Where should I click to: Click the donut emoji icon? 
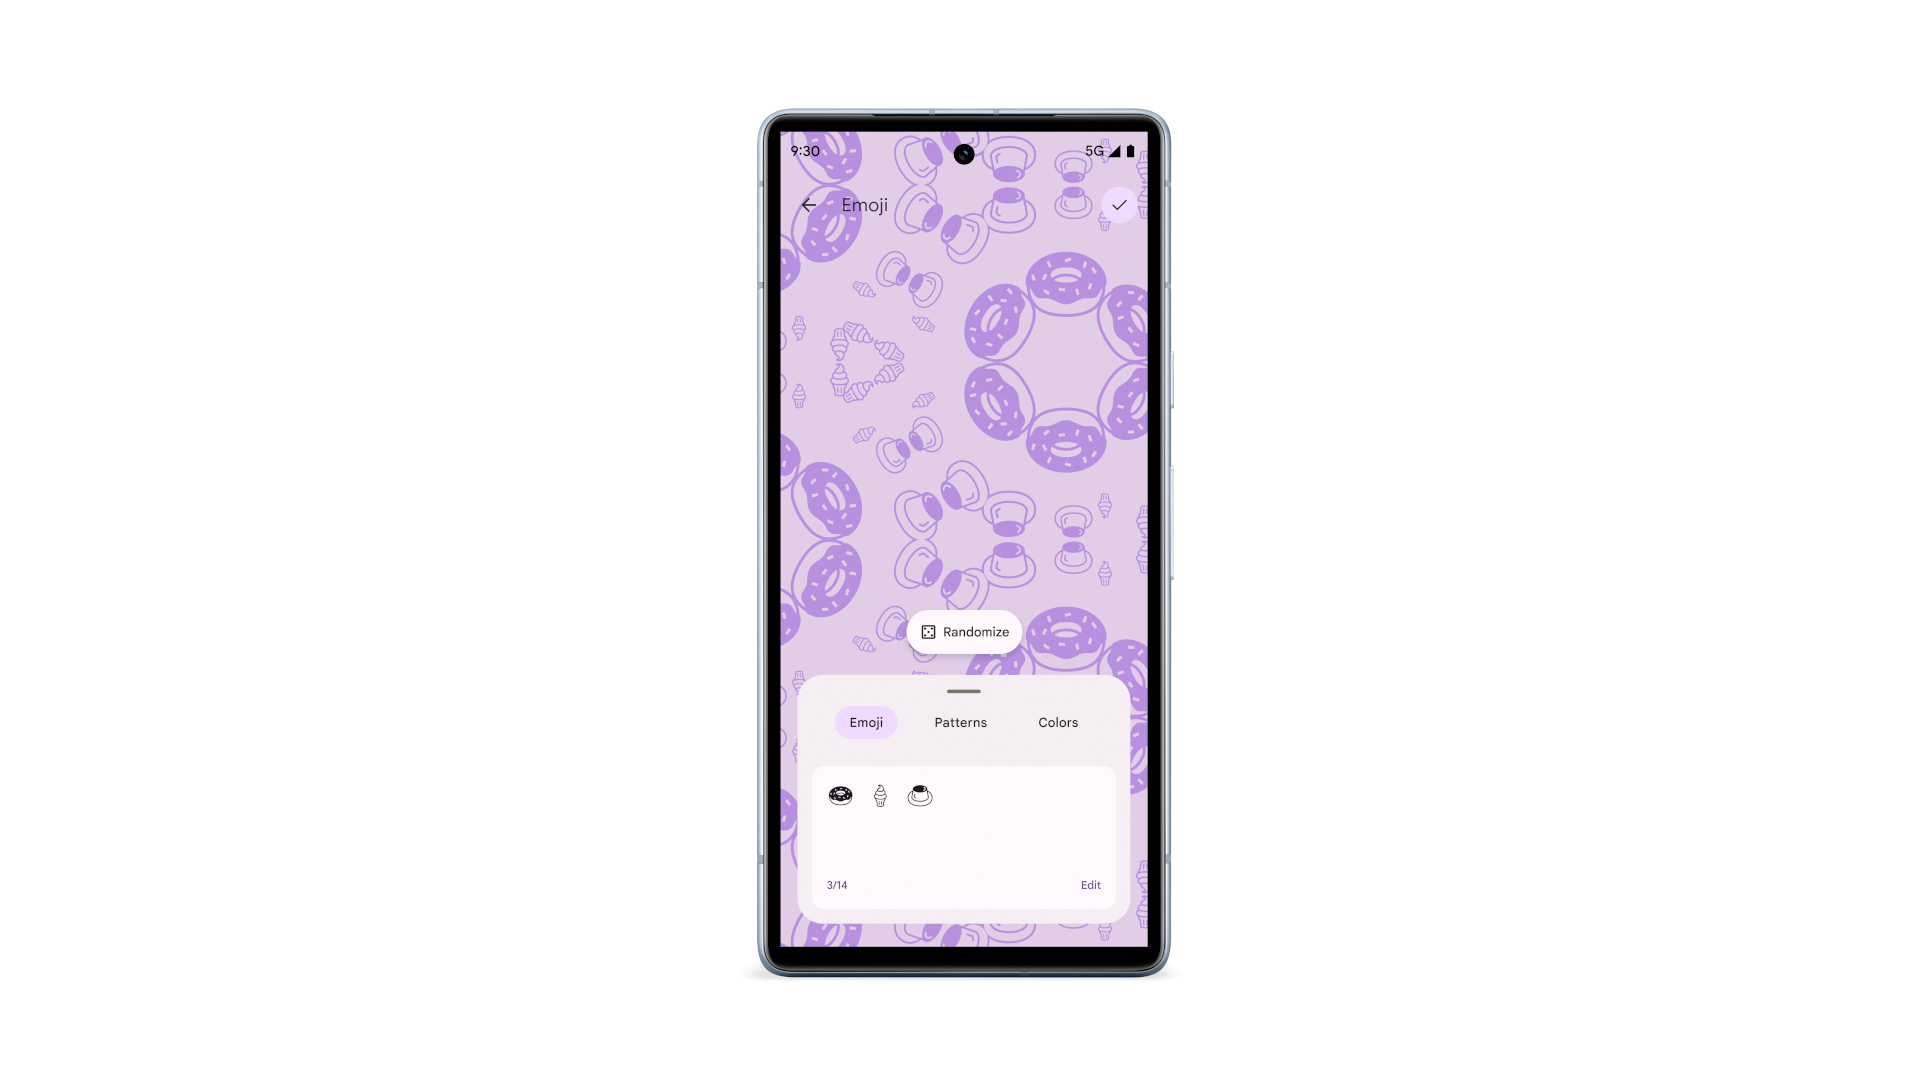pyautogui.click(x=840, y=794)
